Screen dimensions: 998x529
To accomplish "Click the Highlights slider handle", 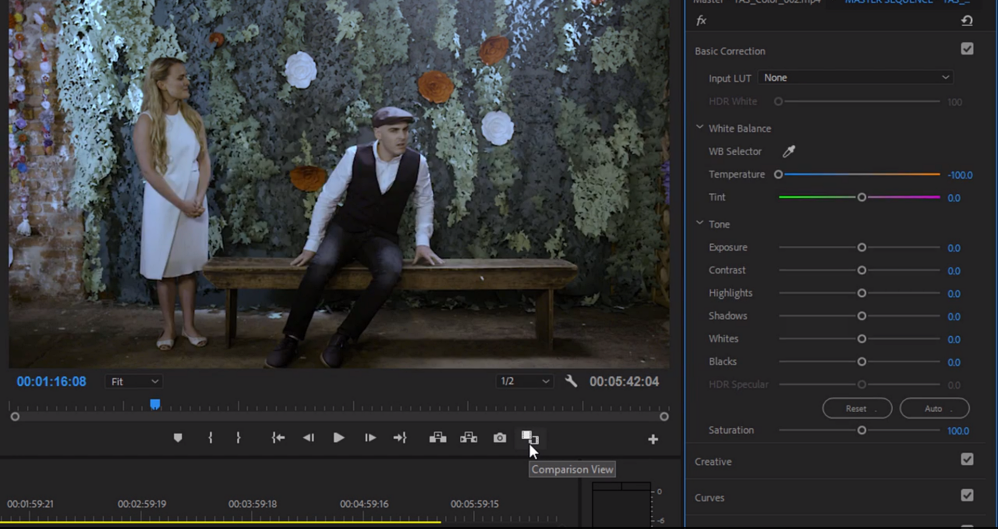I will pos(862,293).
